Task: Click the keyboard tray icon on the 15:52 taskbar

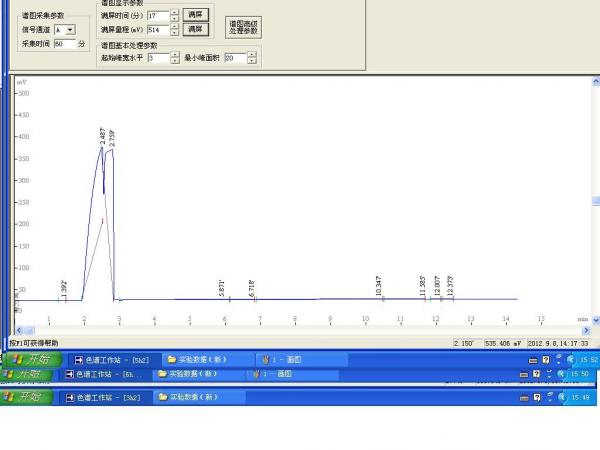Action: (x=533, y=360)
